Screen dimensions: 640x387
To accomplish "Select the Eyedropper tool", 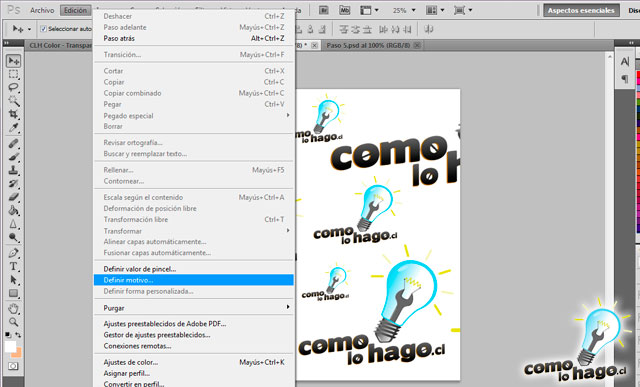I will click(13, 127).
